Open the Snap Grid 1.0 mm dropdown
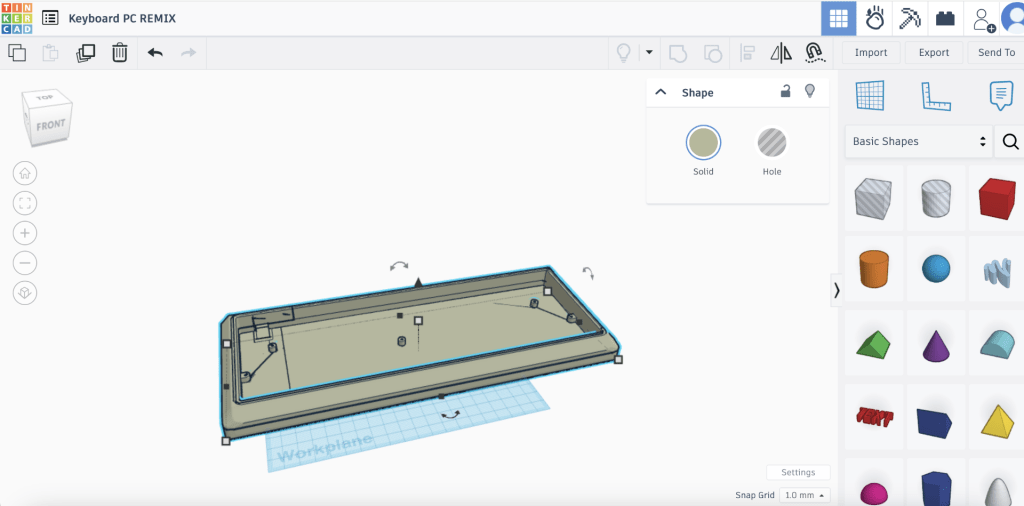 click(x=806, y=495)
